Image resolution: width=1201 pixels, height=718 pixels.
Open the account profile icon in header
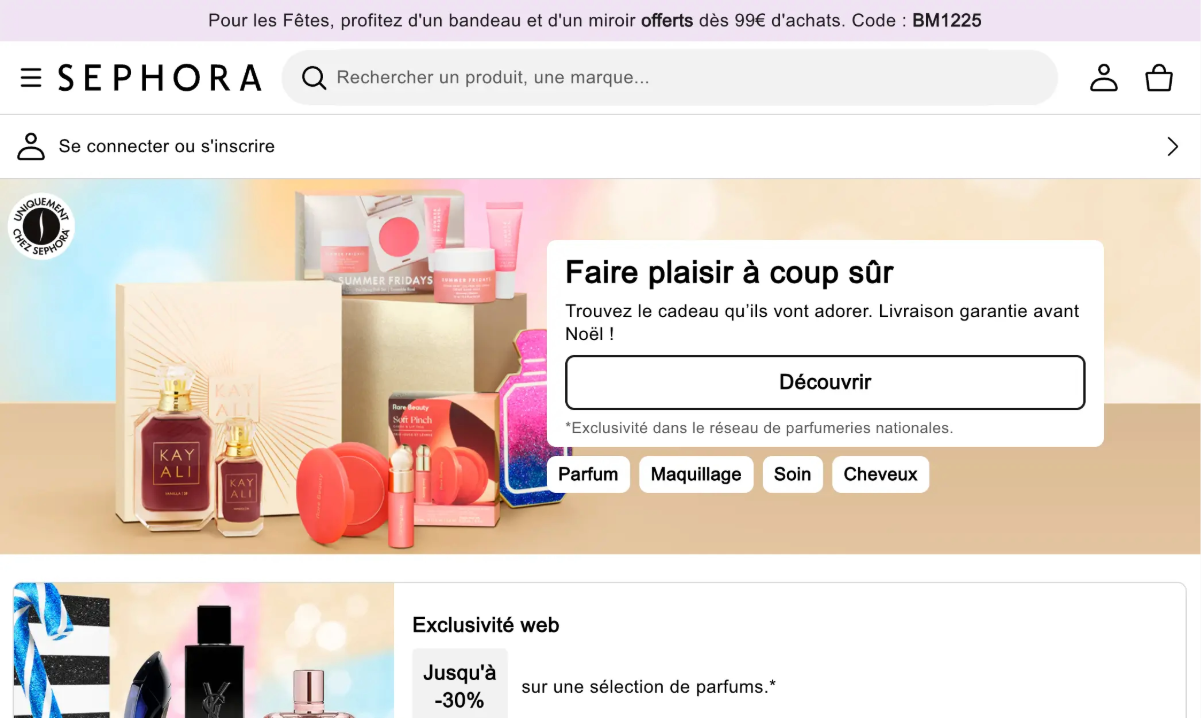pyautogui.click(x=1104, y=78)
